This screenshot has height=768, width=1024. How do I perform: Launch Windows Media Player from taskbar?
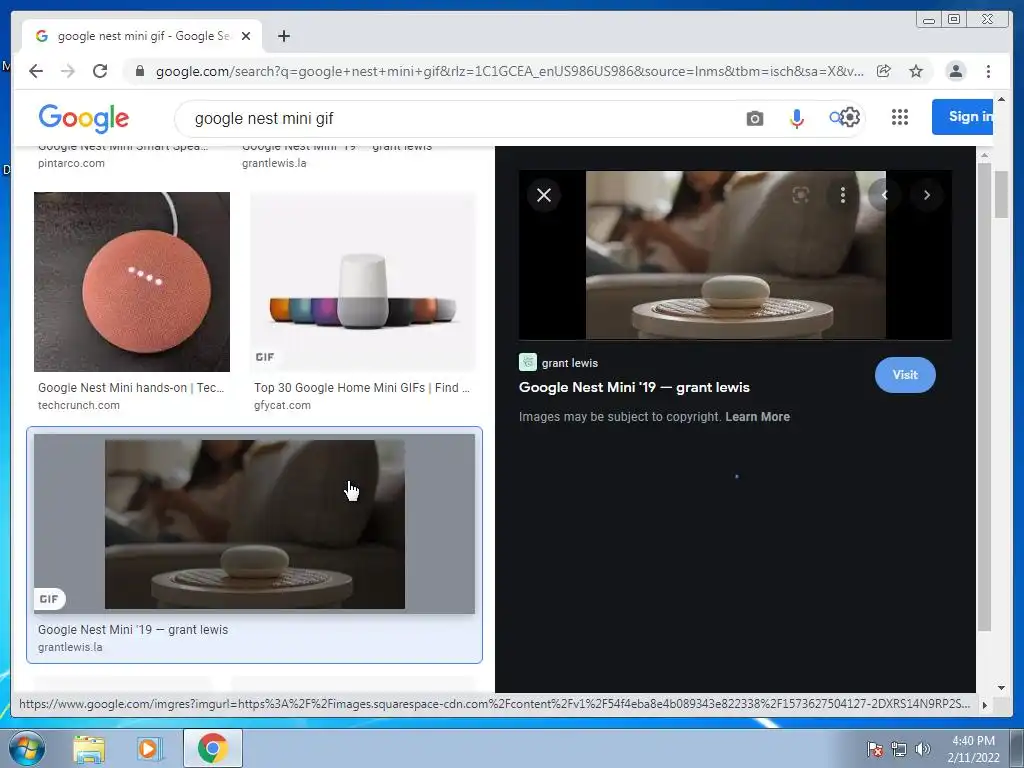pyautogui.click(x=149, y=748)
